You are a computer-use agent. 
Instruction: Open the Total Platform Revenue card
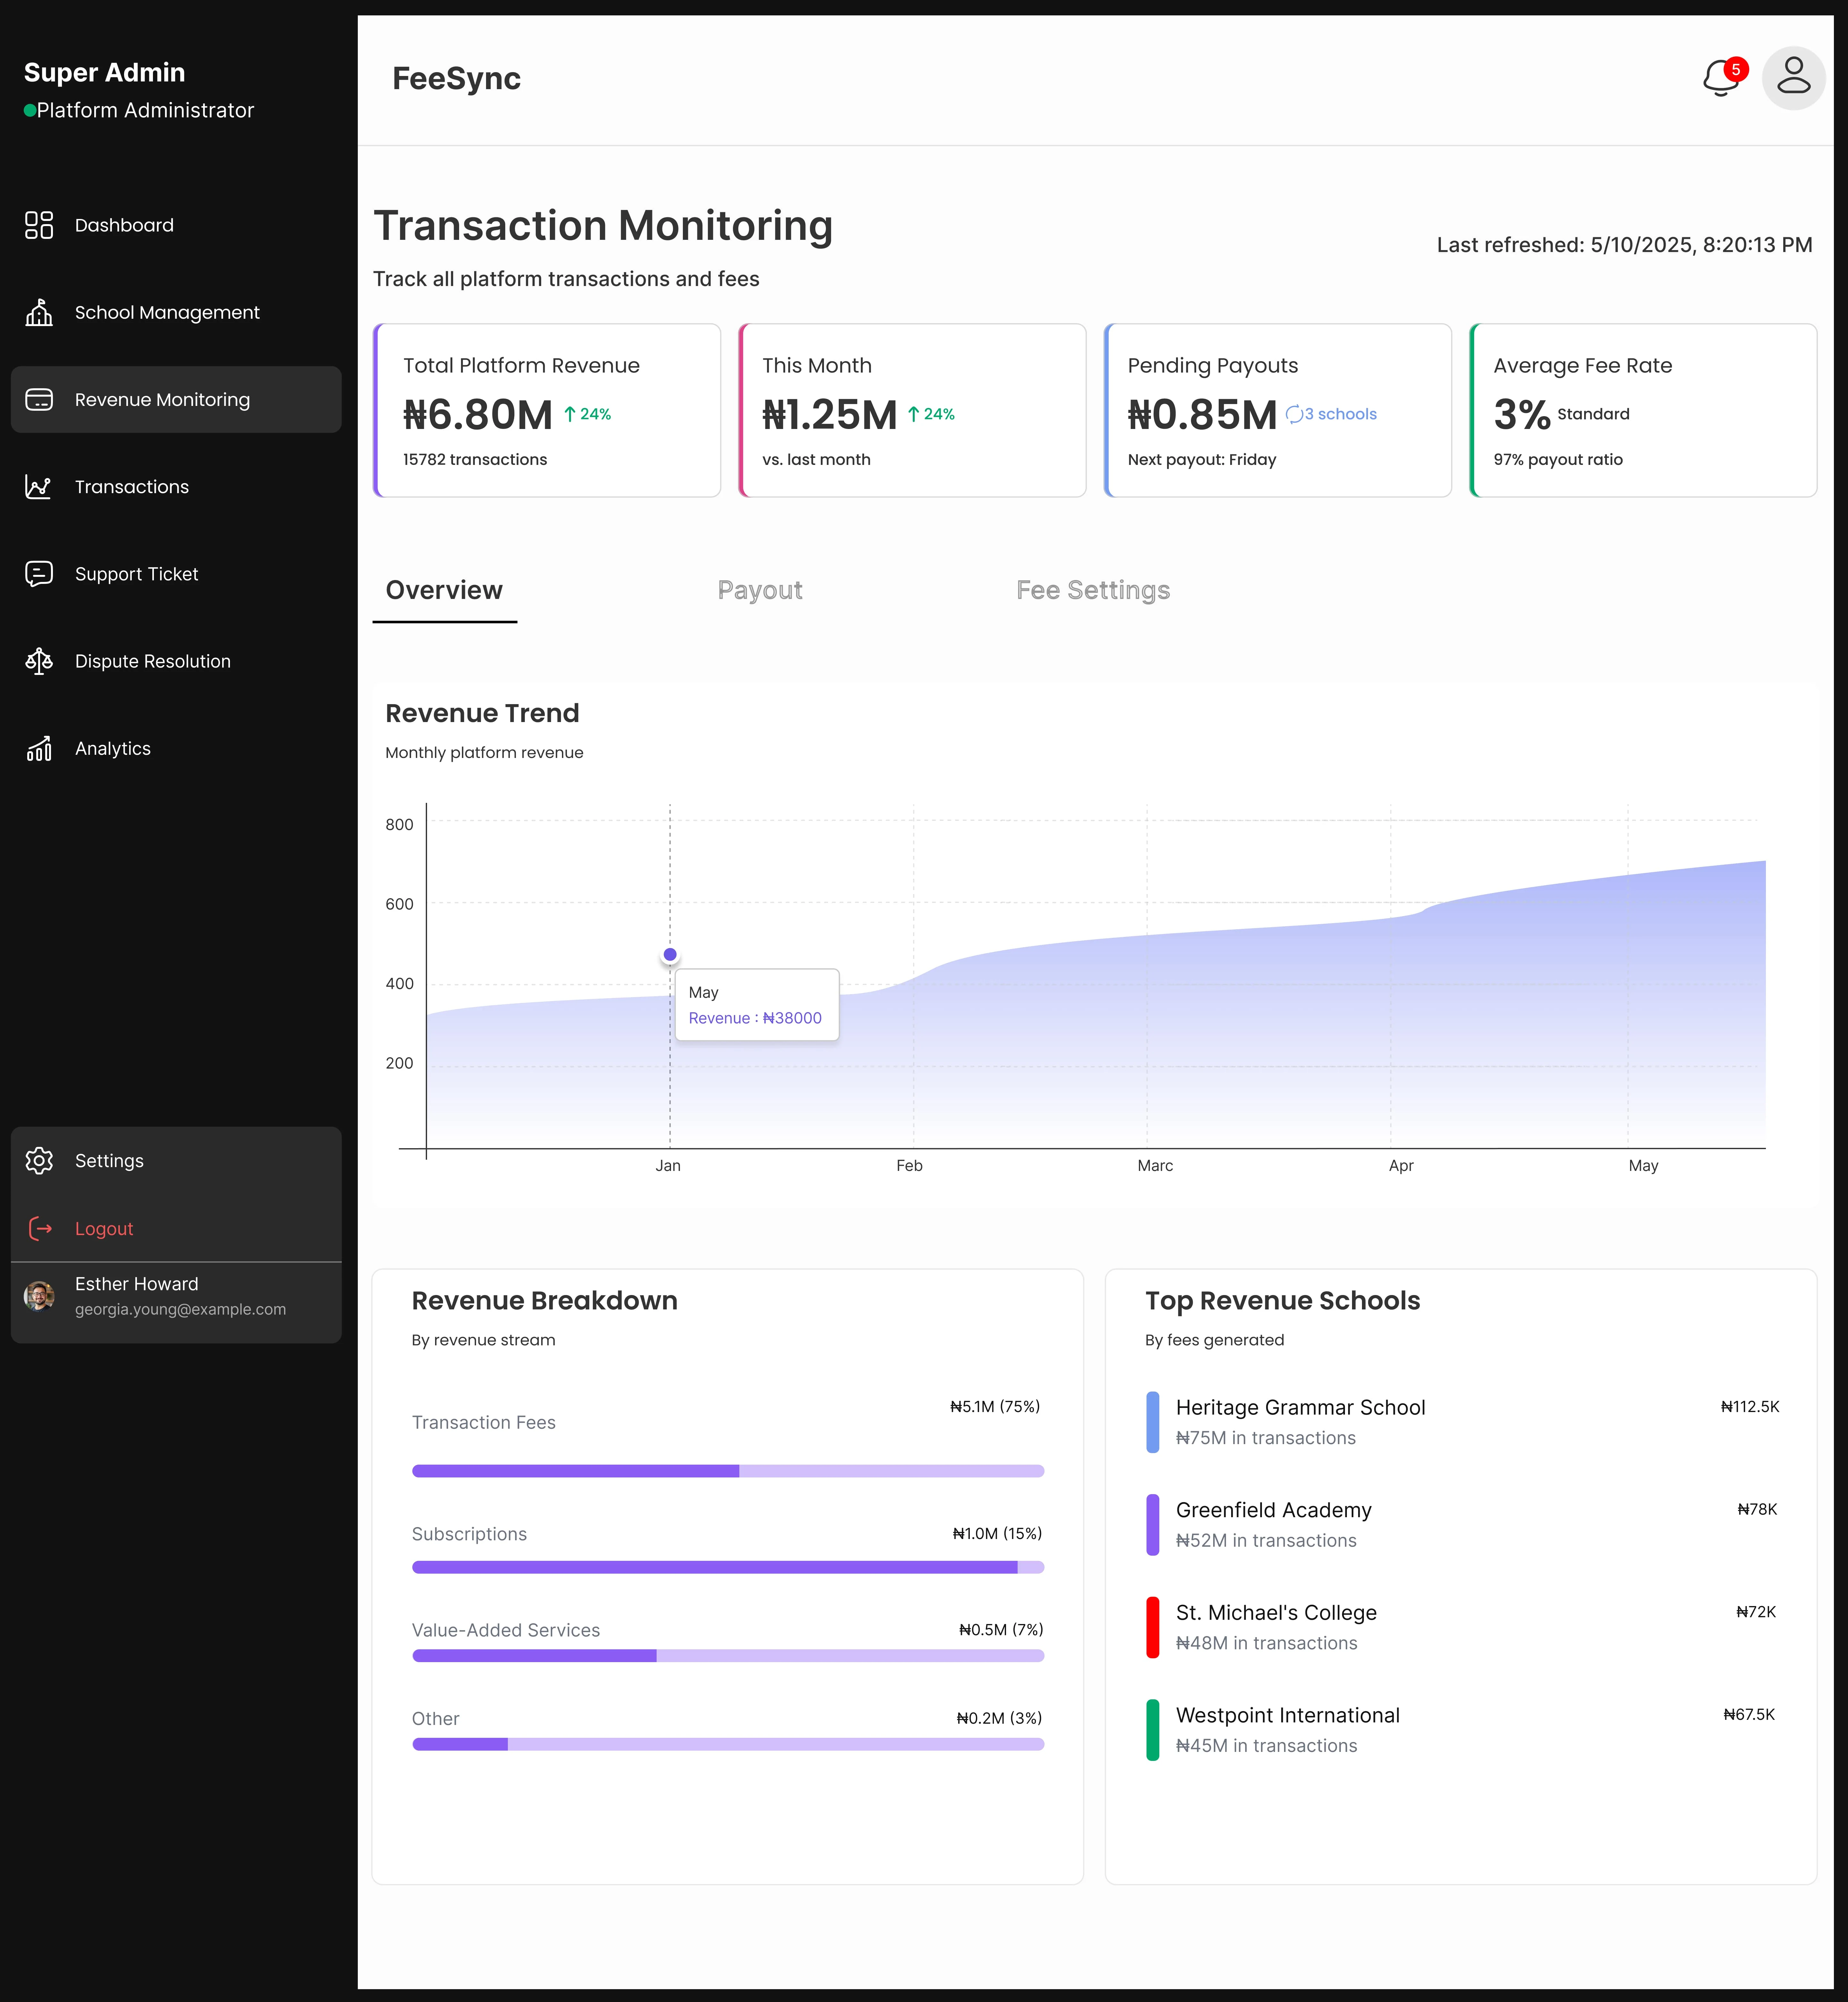click(547, 410)
